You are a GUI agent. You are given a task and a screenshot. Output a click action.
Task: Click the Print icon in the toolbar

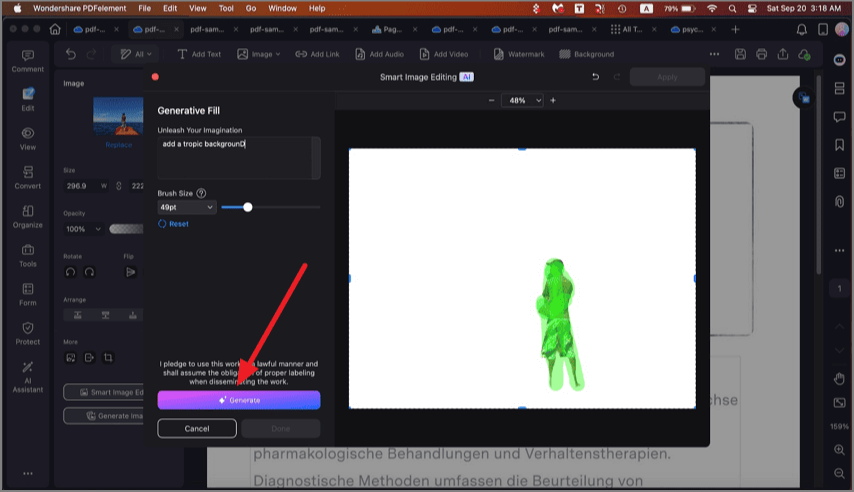coord(761,54)
